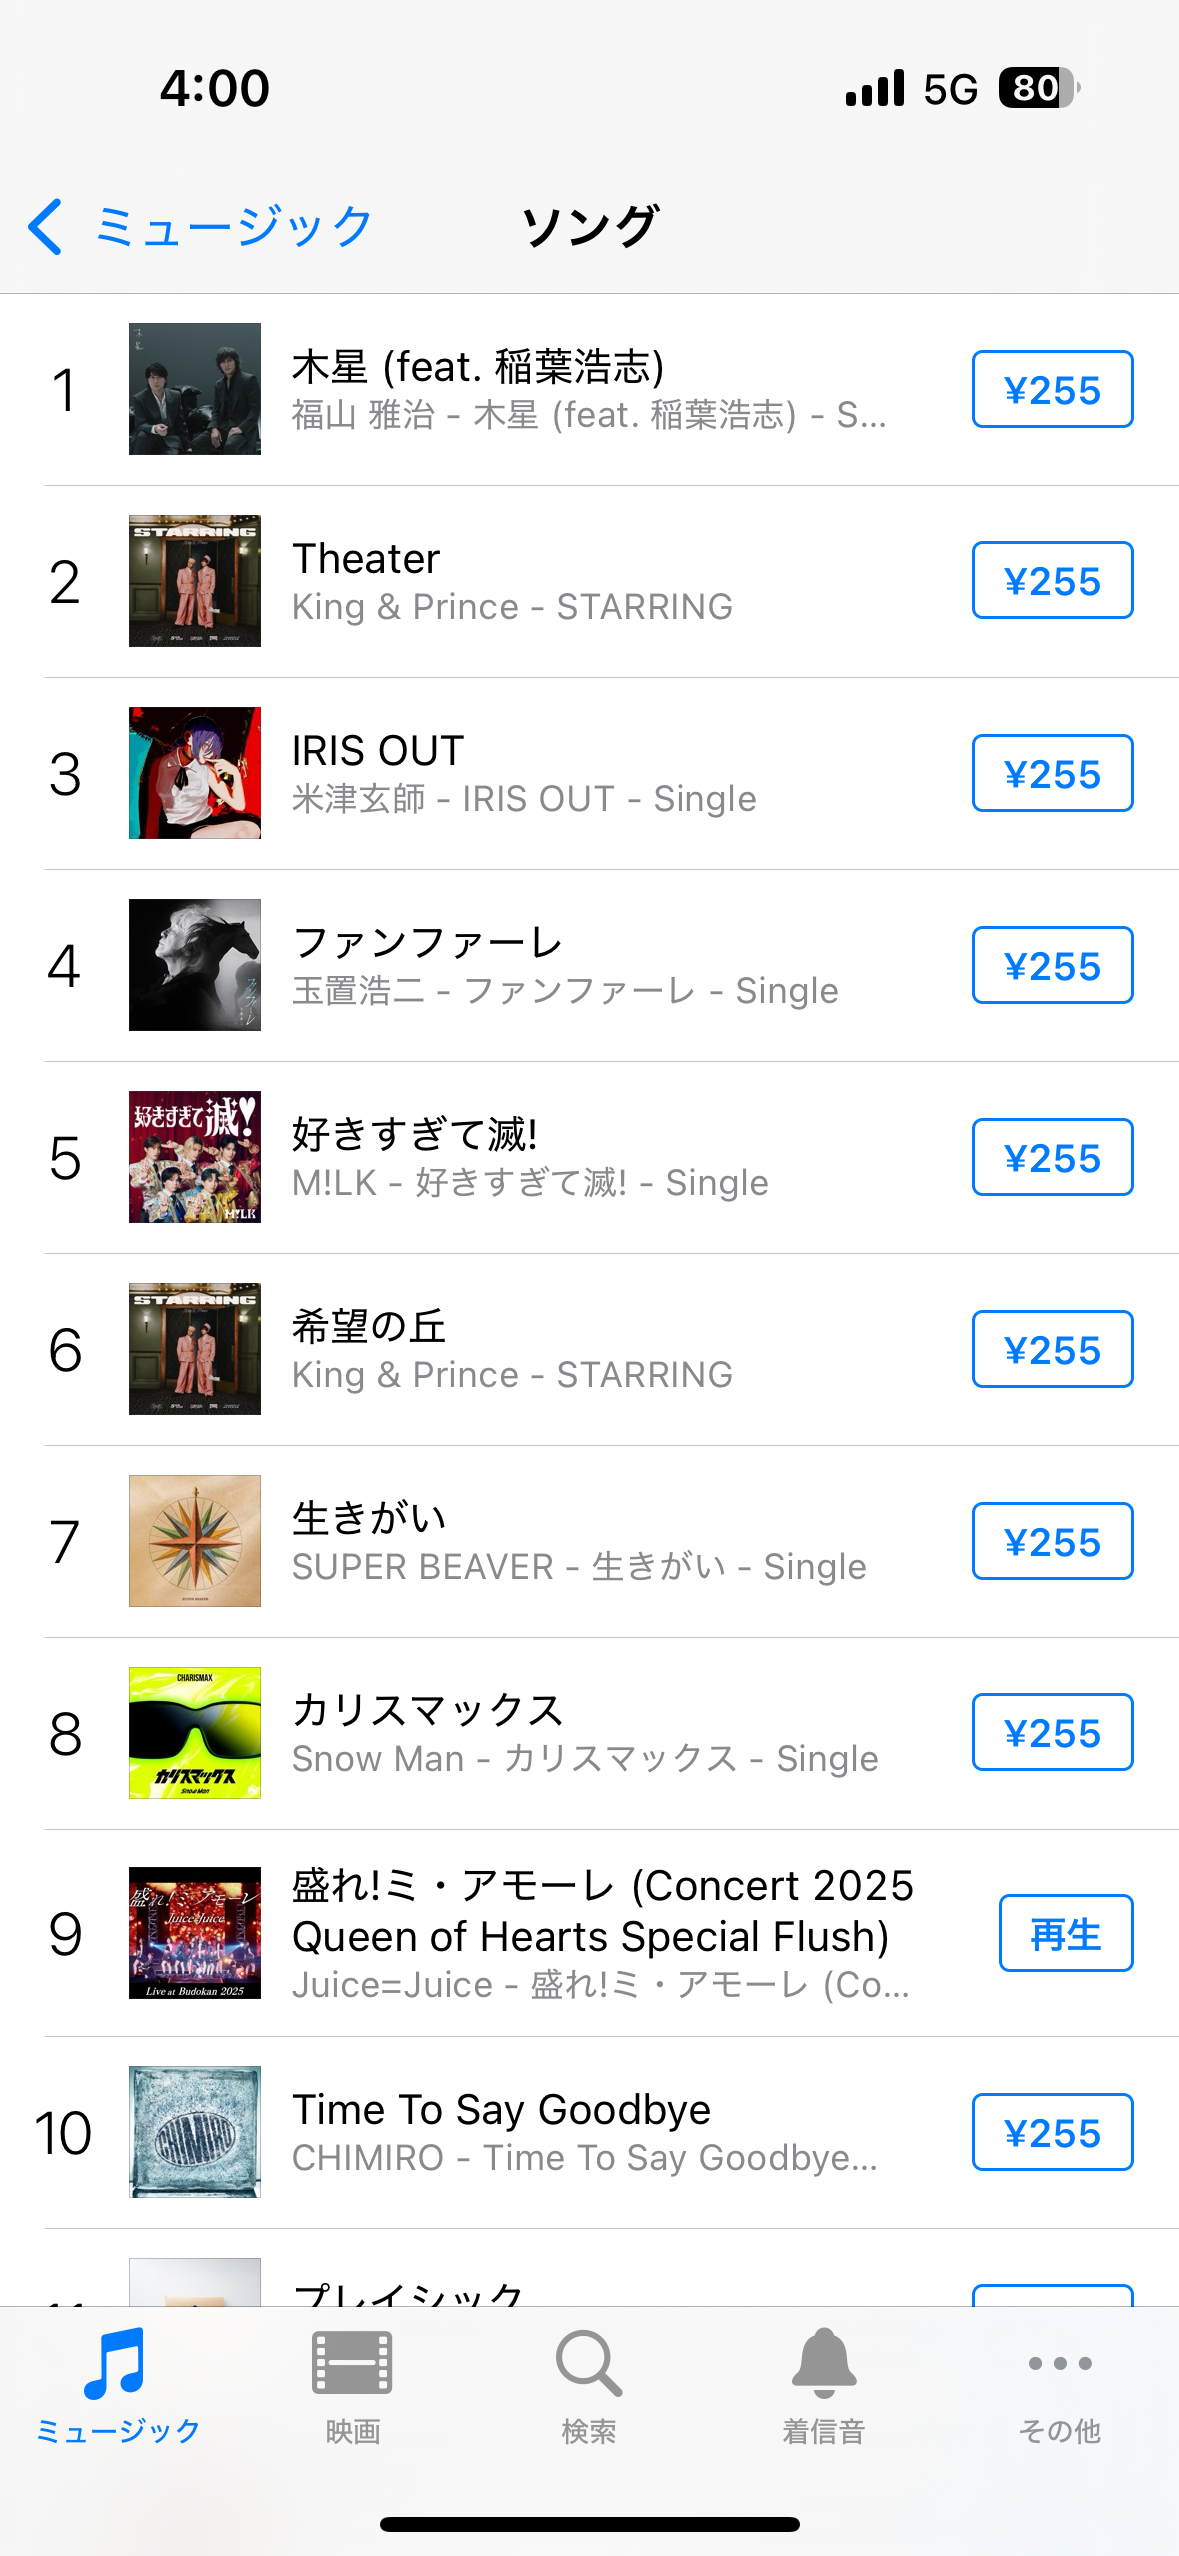
Task: Open the Theater album artwork thumbnail
Action: (195, 581)
